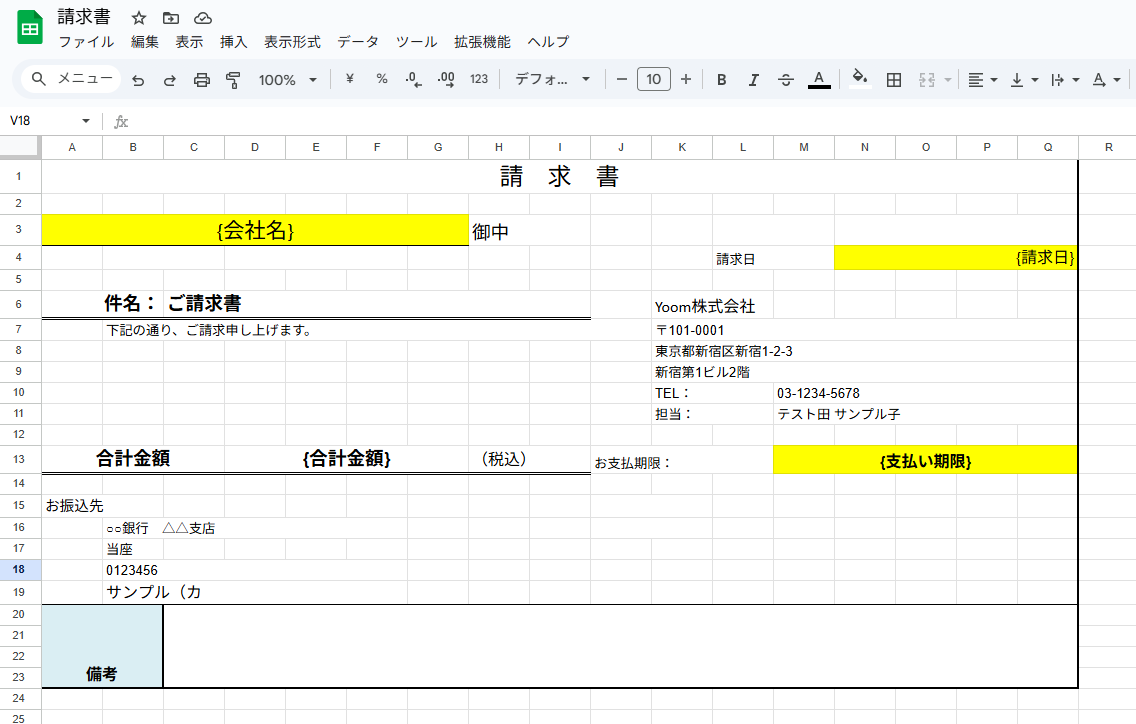Increase font size with plus button
Screen dimensions: 1136x724
click(x=685, y=79)
